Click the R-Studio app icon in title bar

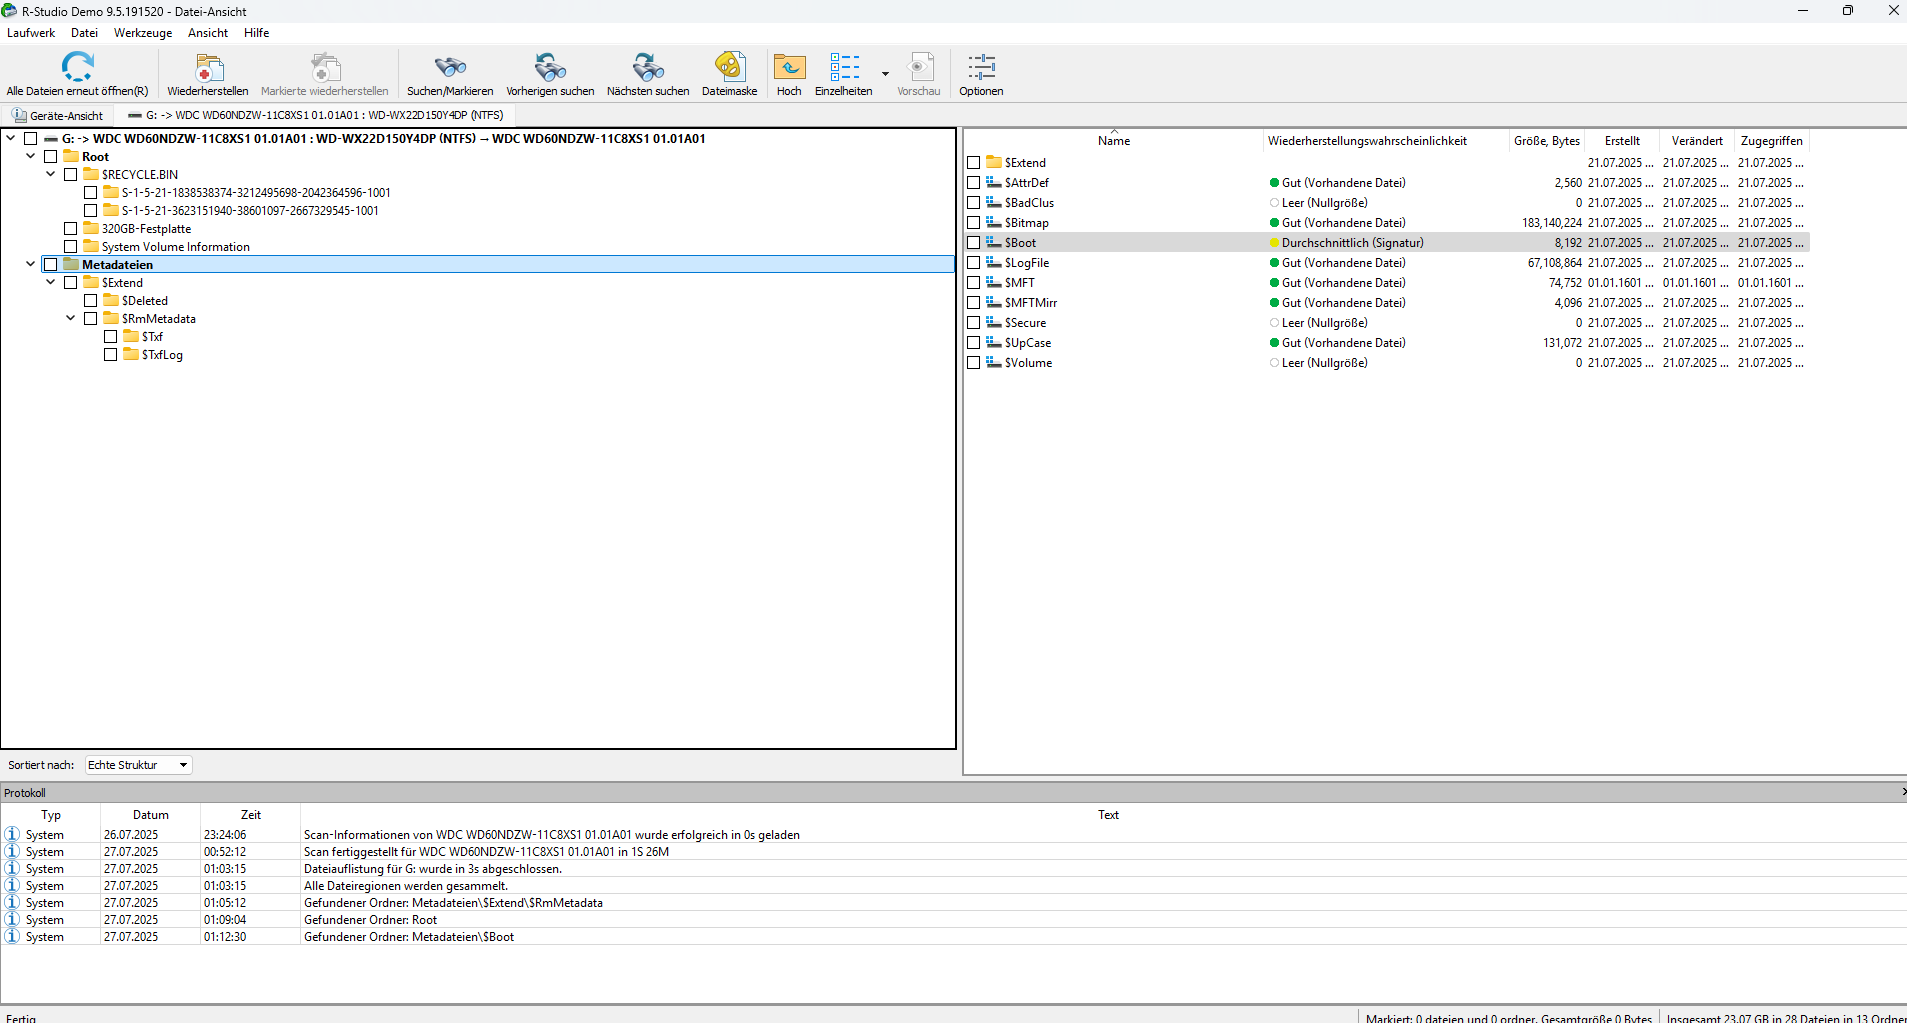coord(10,11)
